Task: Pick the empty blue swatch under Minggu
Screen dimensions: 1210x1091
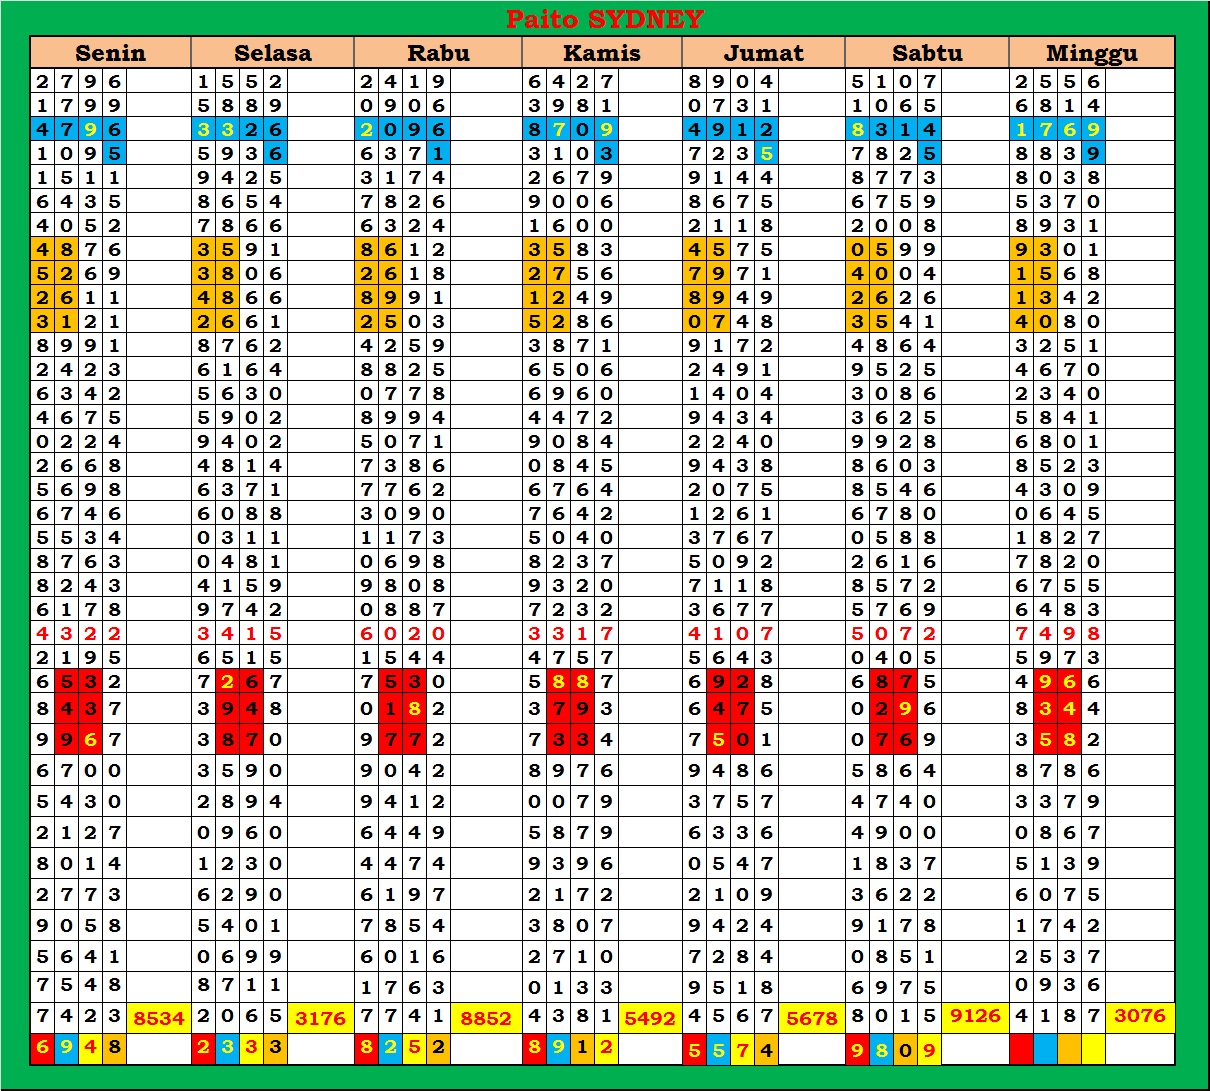Action: point(1045,1049)
